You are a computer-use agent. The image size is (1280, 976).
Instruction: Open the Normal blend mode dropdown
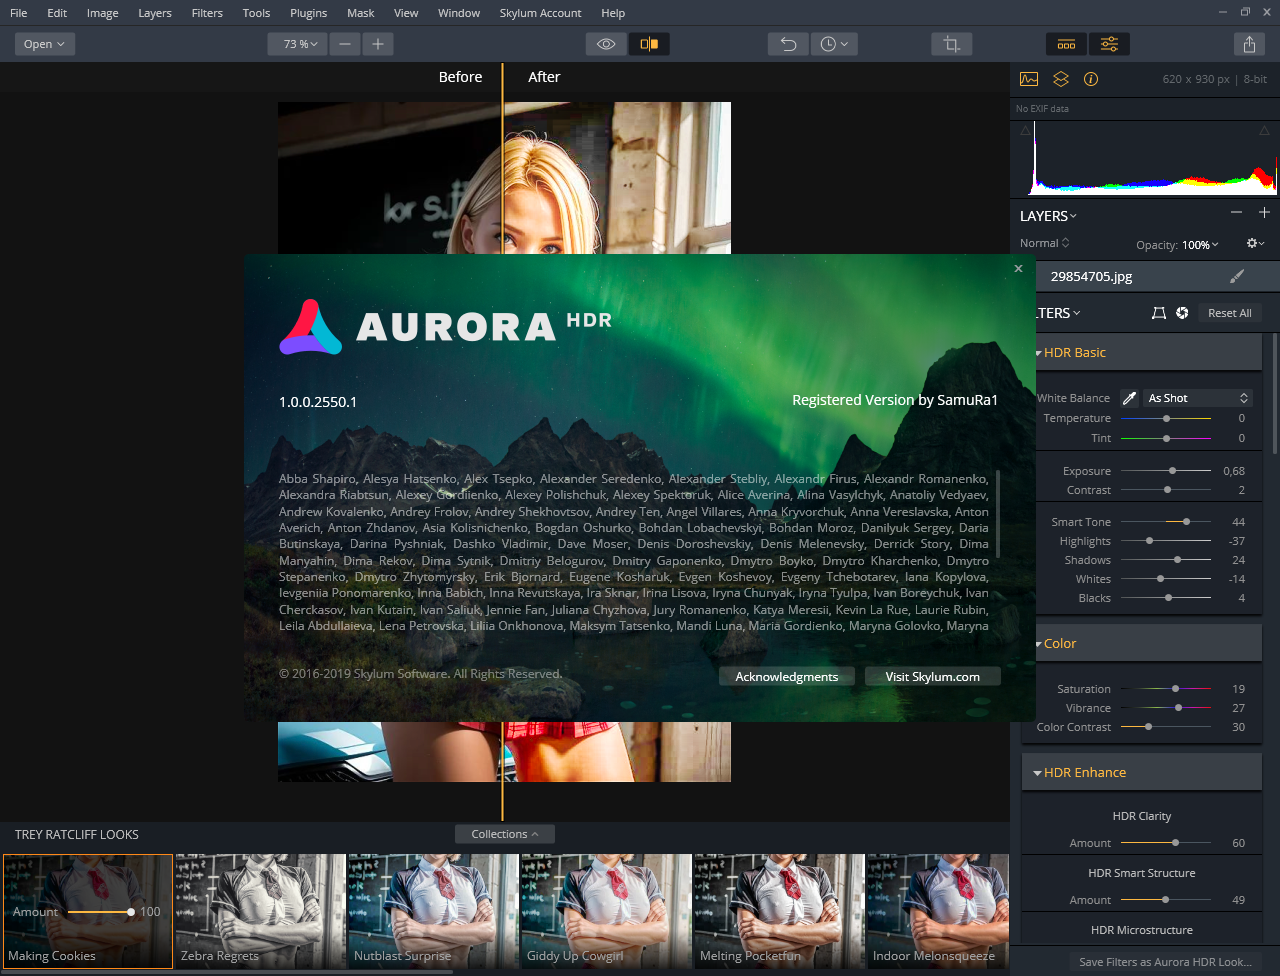[1045, 244]
